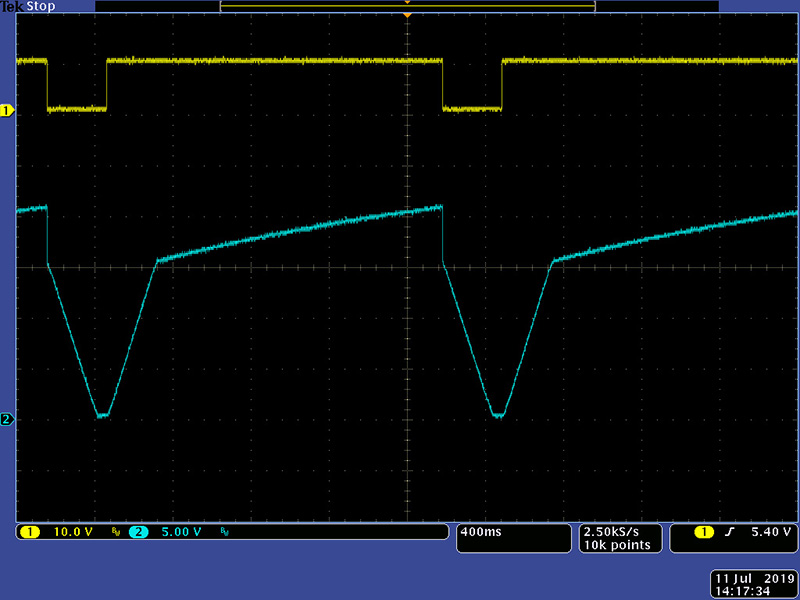The image size is (800, 600).
Task: Click the Stop acquisition status
Action: pos(40,6)
